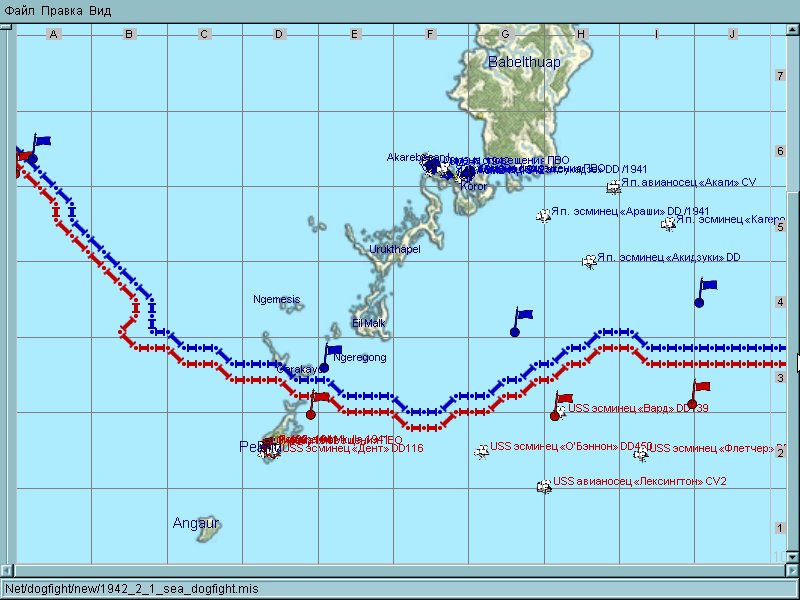Select the USS carrier «Лексингтон» CV2 icon

[x=544, y=486]
